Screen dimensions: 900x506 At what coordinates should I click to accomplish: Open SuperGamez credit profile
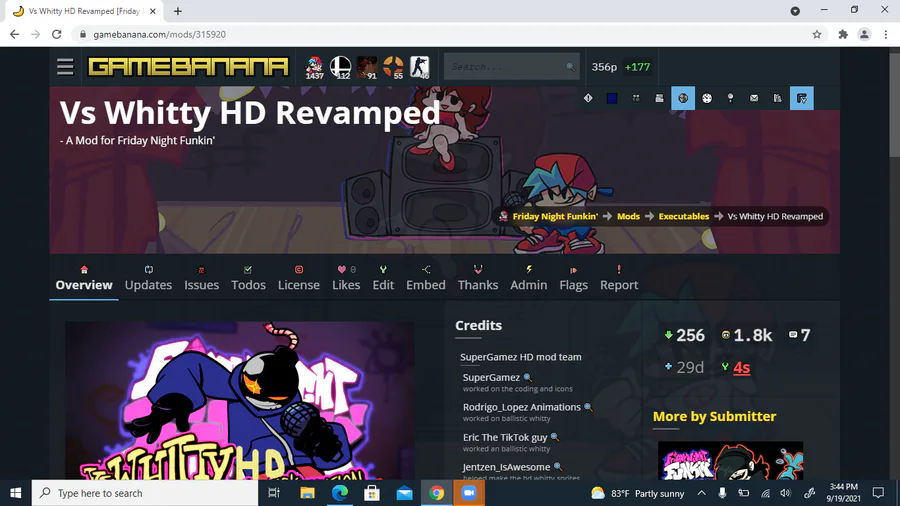491,377
